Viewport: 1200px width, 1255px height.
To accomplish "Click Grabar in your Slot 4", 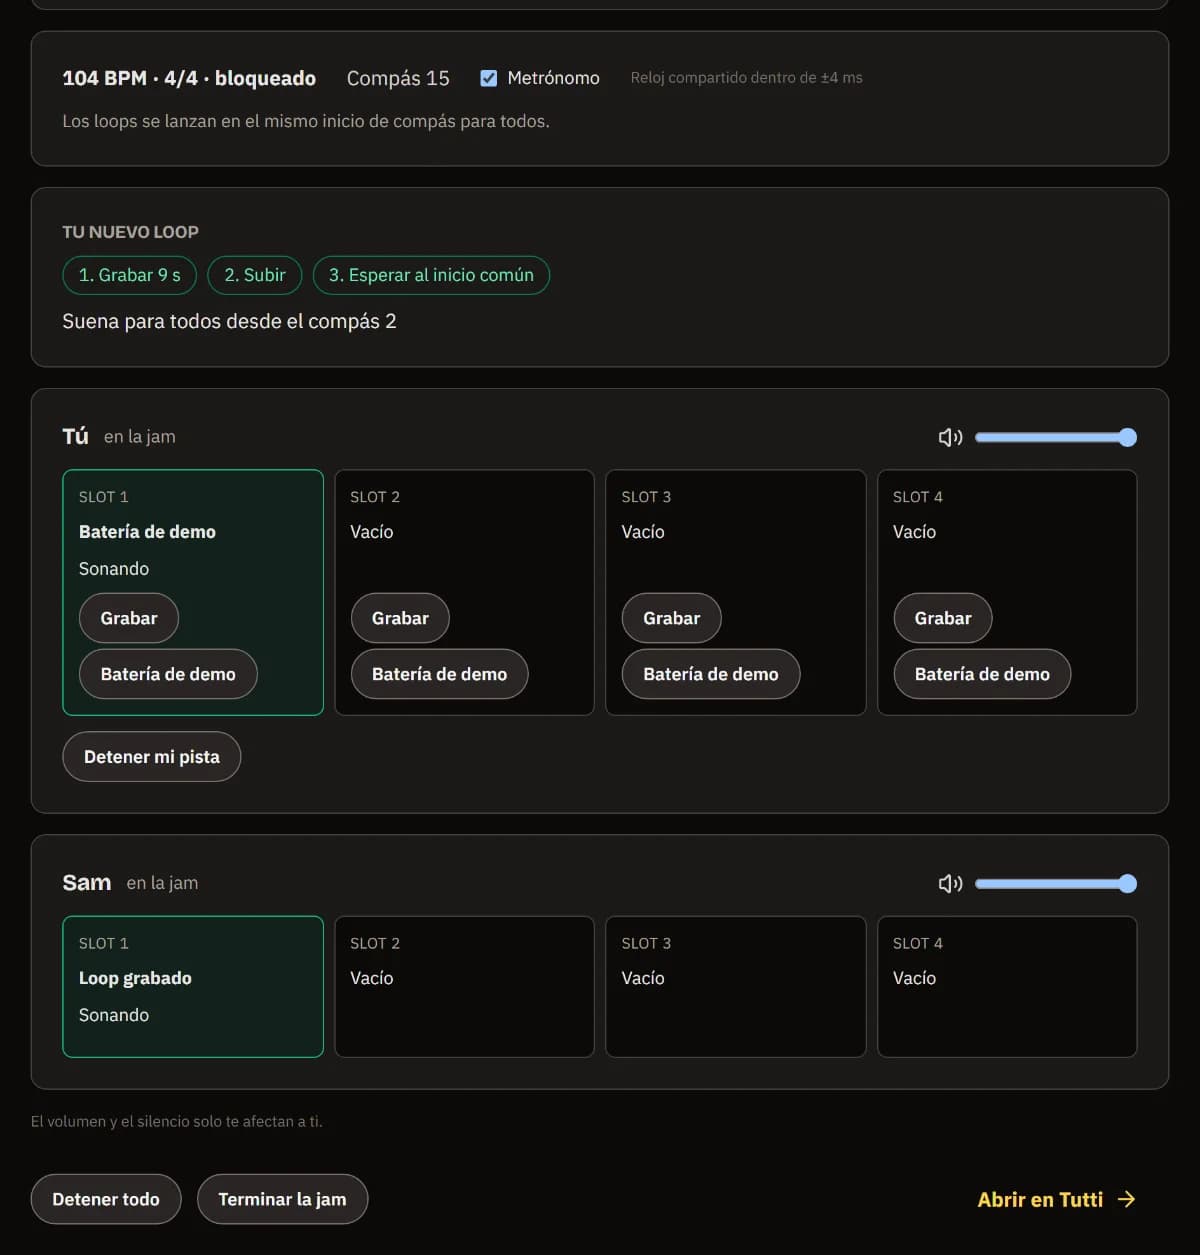I will [x=943, y=618].
